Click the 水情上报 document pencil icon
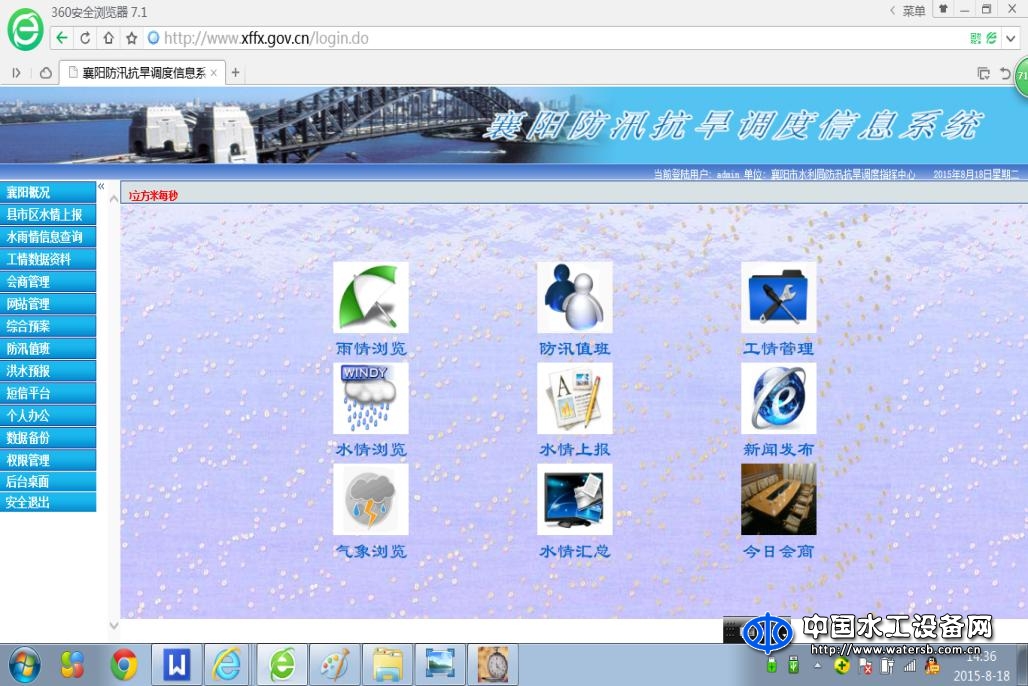 pos(575,398)
